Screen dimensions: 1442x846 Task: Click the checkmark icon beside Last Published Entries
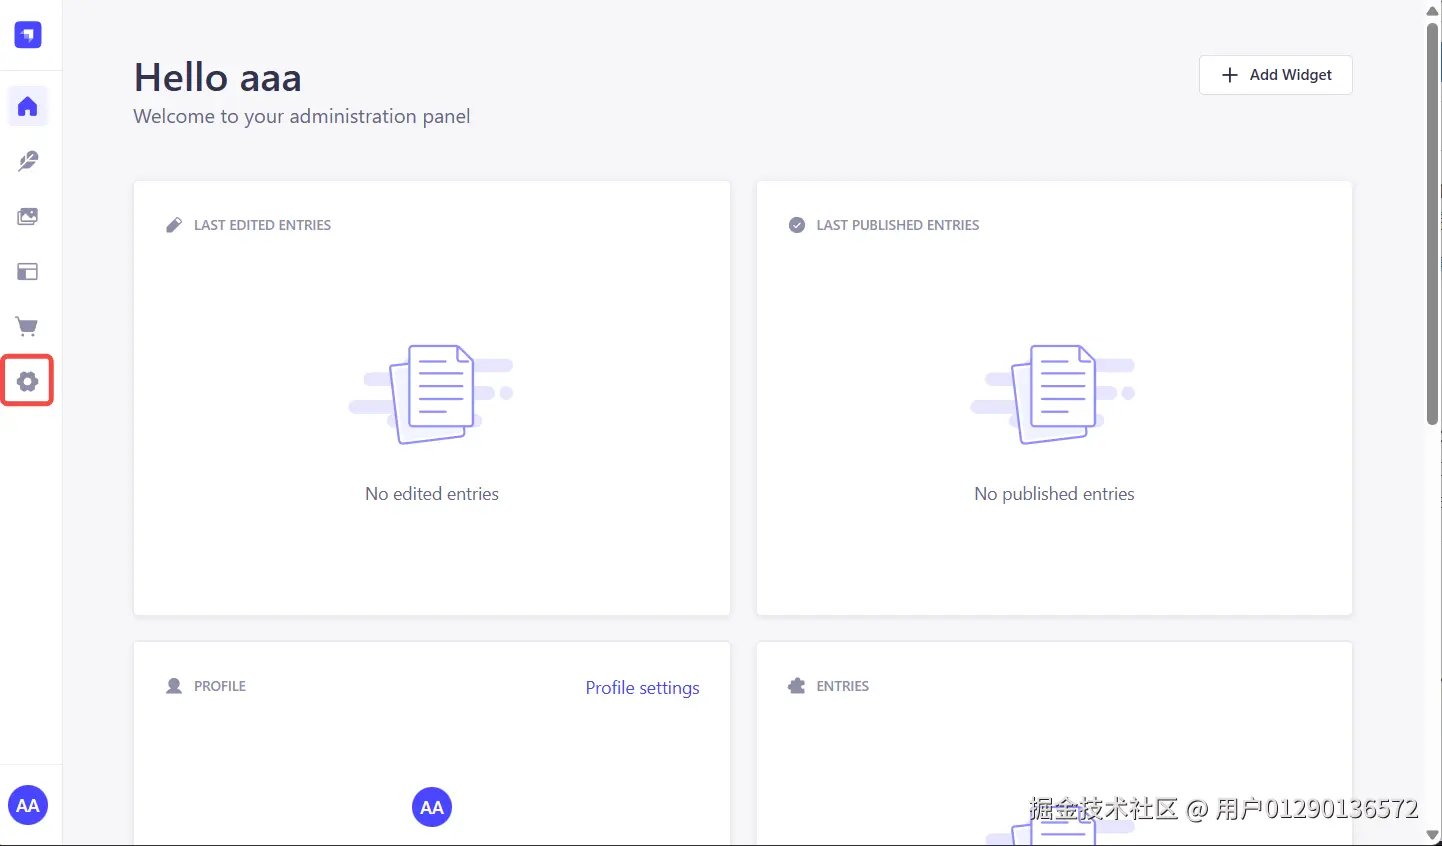click(x=797, y=225)
